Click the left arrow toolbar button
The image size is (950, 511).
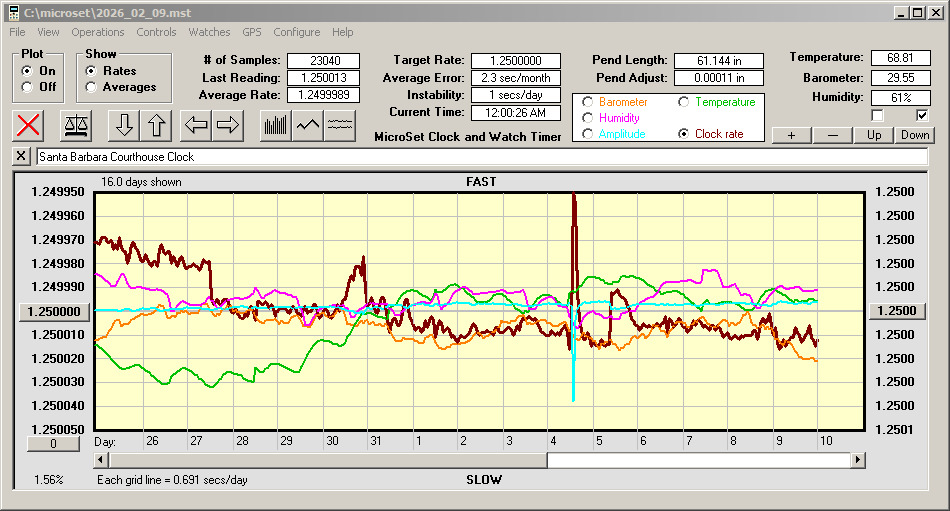(197, 125)
